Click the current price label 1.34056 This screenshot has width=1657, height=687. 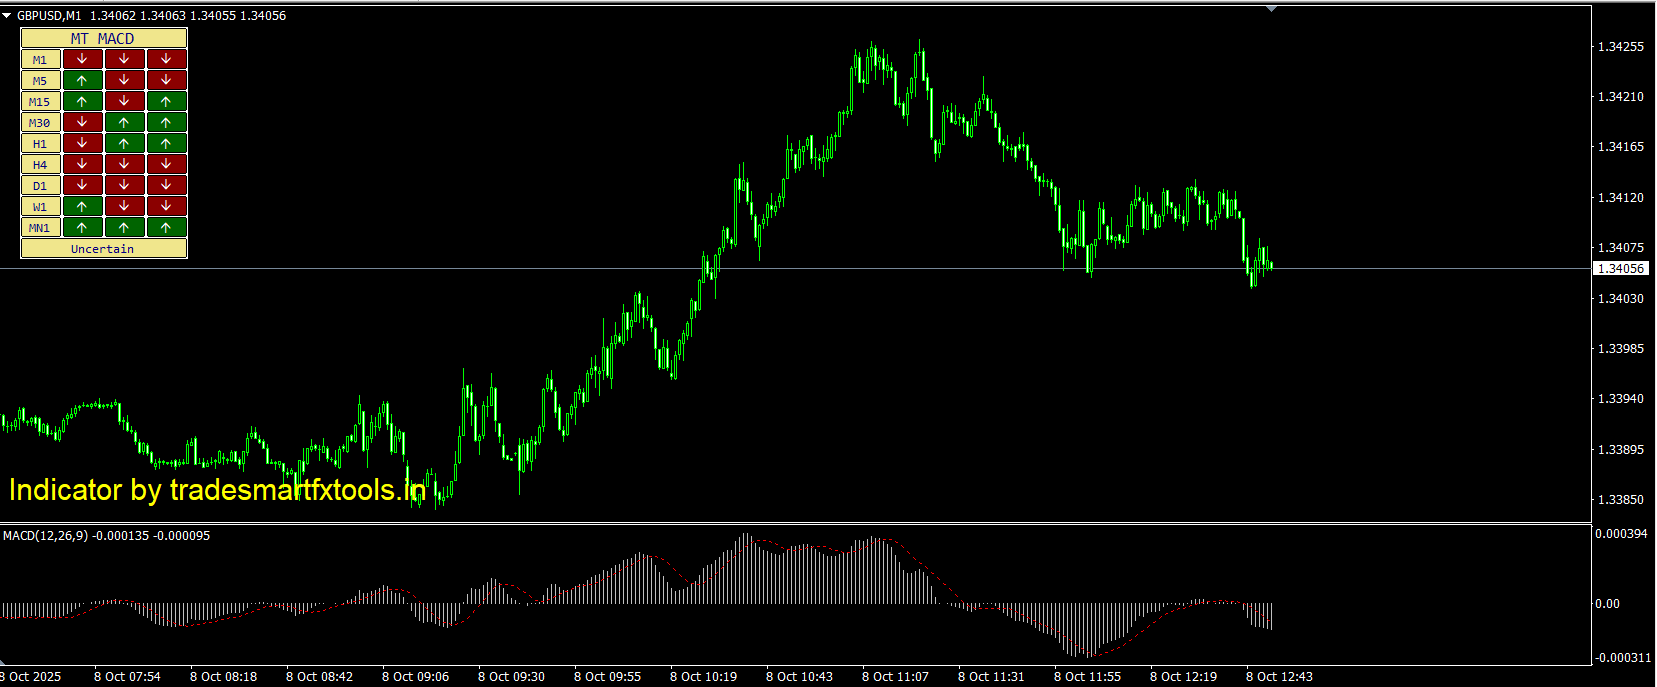(1620, 269)
